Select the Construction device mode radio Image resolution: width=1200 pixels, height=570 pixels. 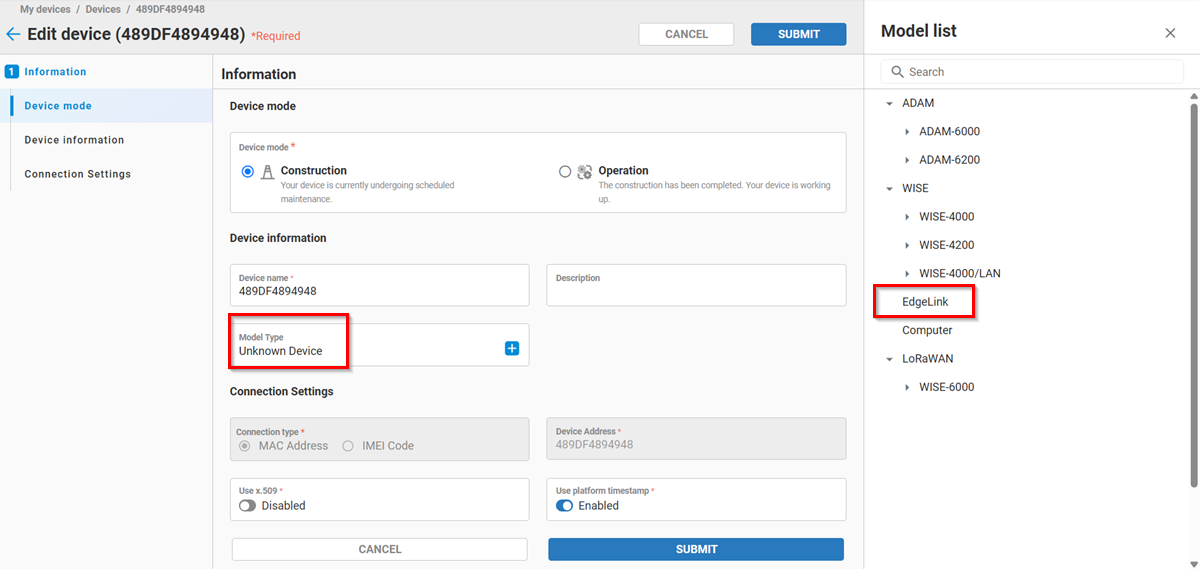pos(248,171)
